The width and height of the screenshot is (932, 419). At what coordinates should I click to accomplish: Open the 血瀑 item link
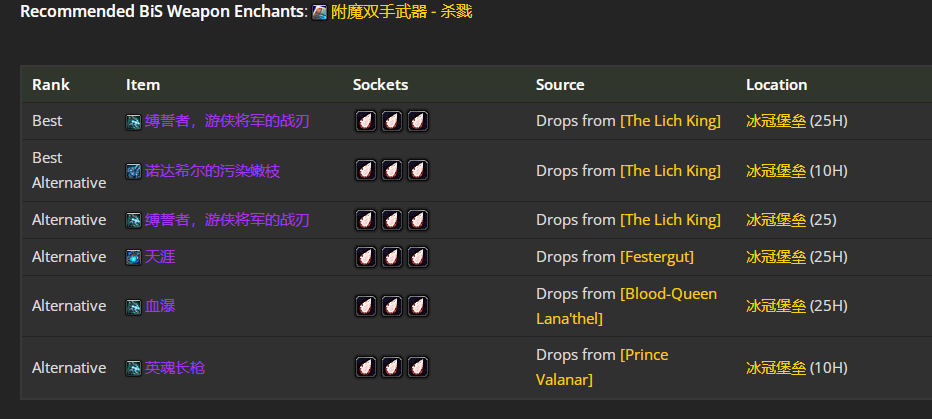coord(160,306)
